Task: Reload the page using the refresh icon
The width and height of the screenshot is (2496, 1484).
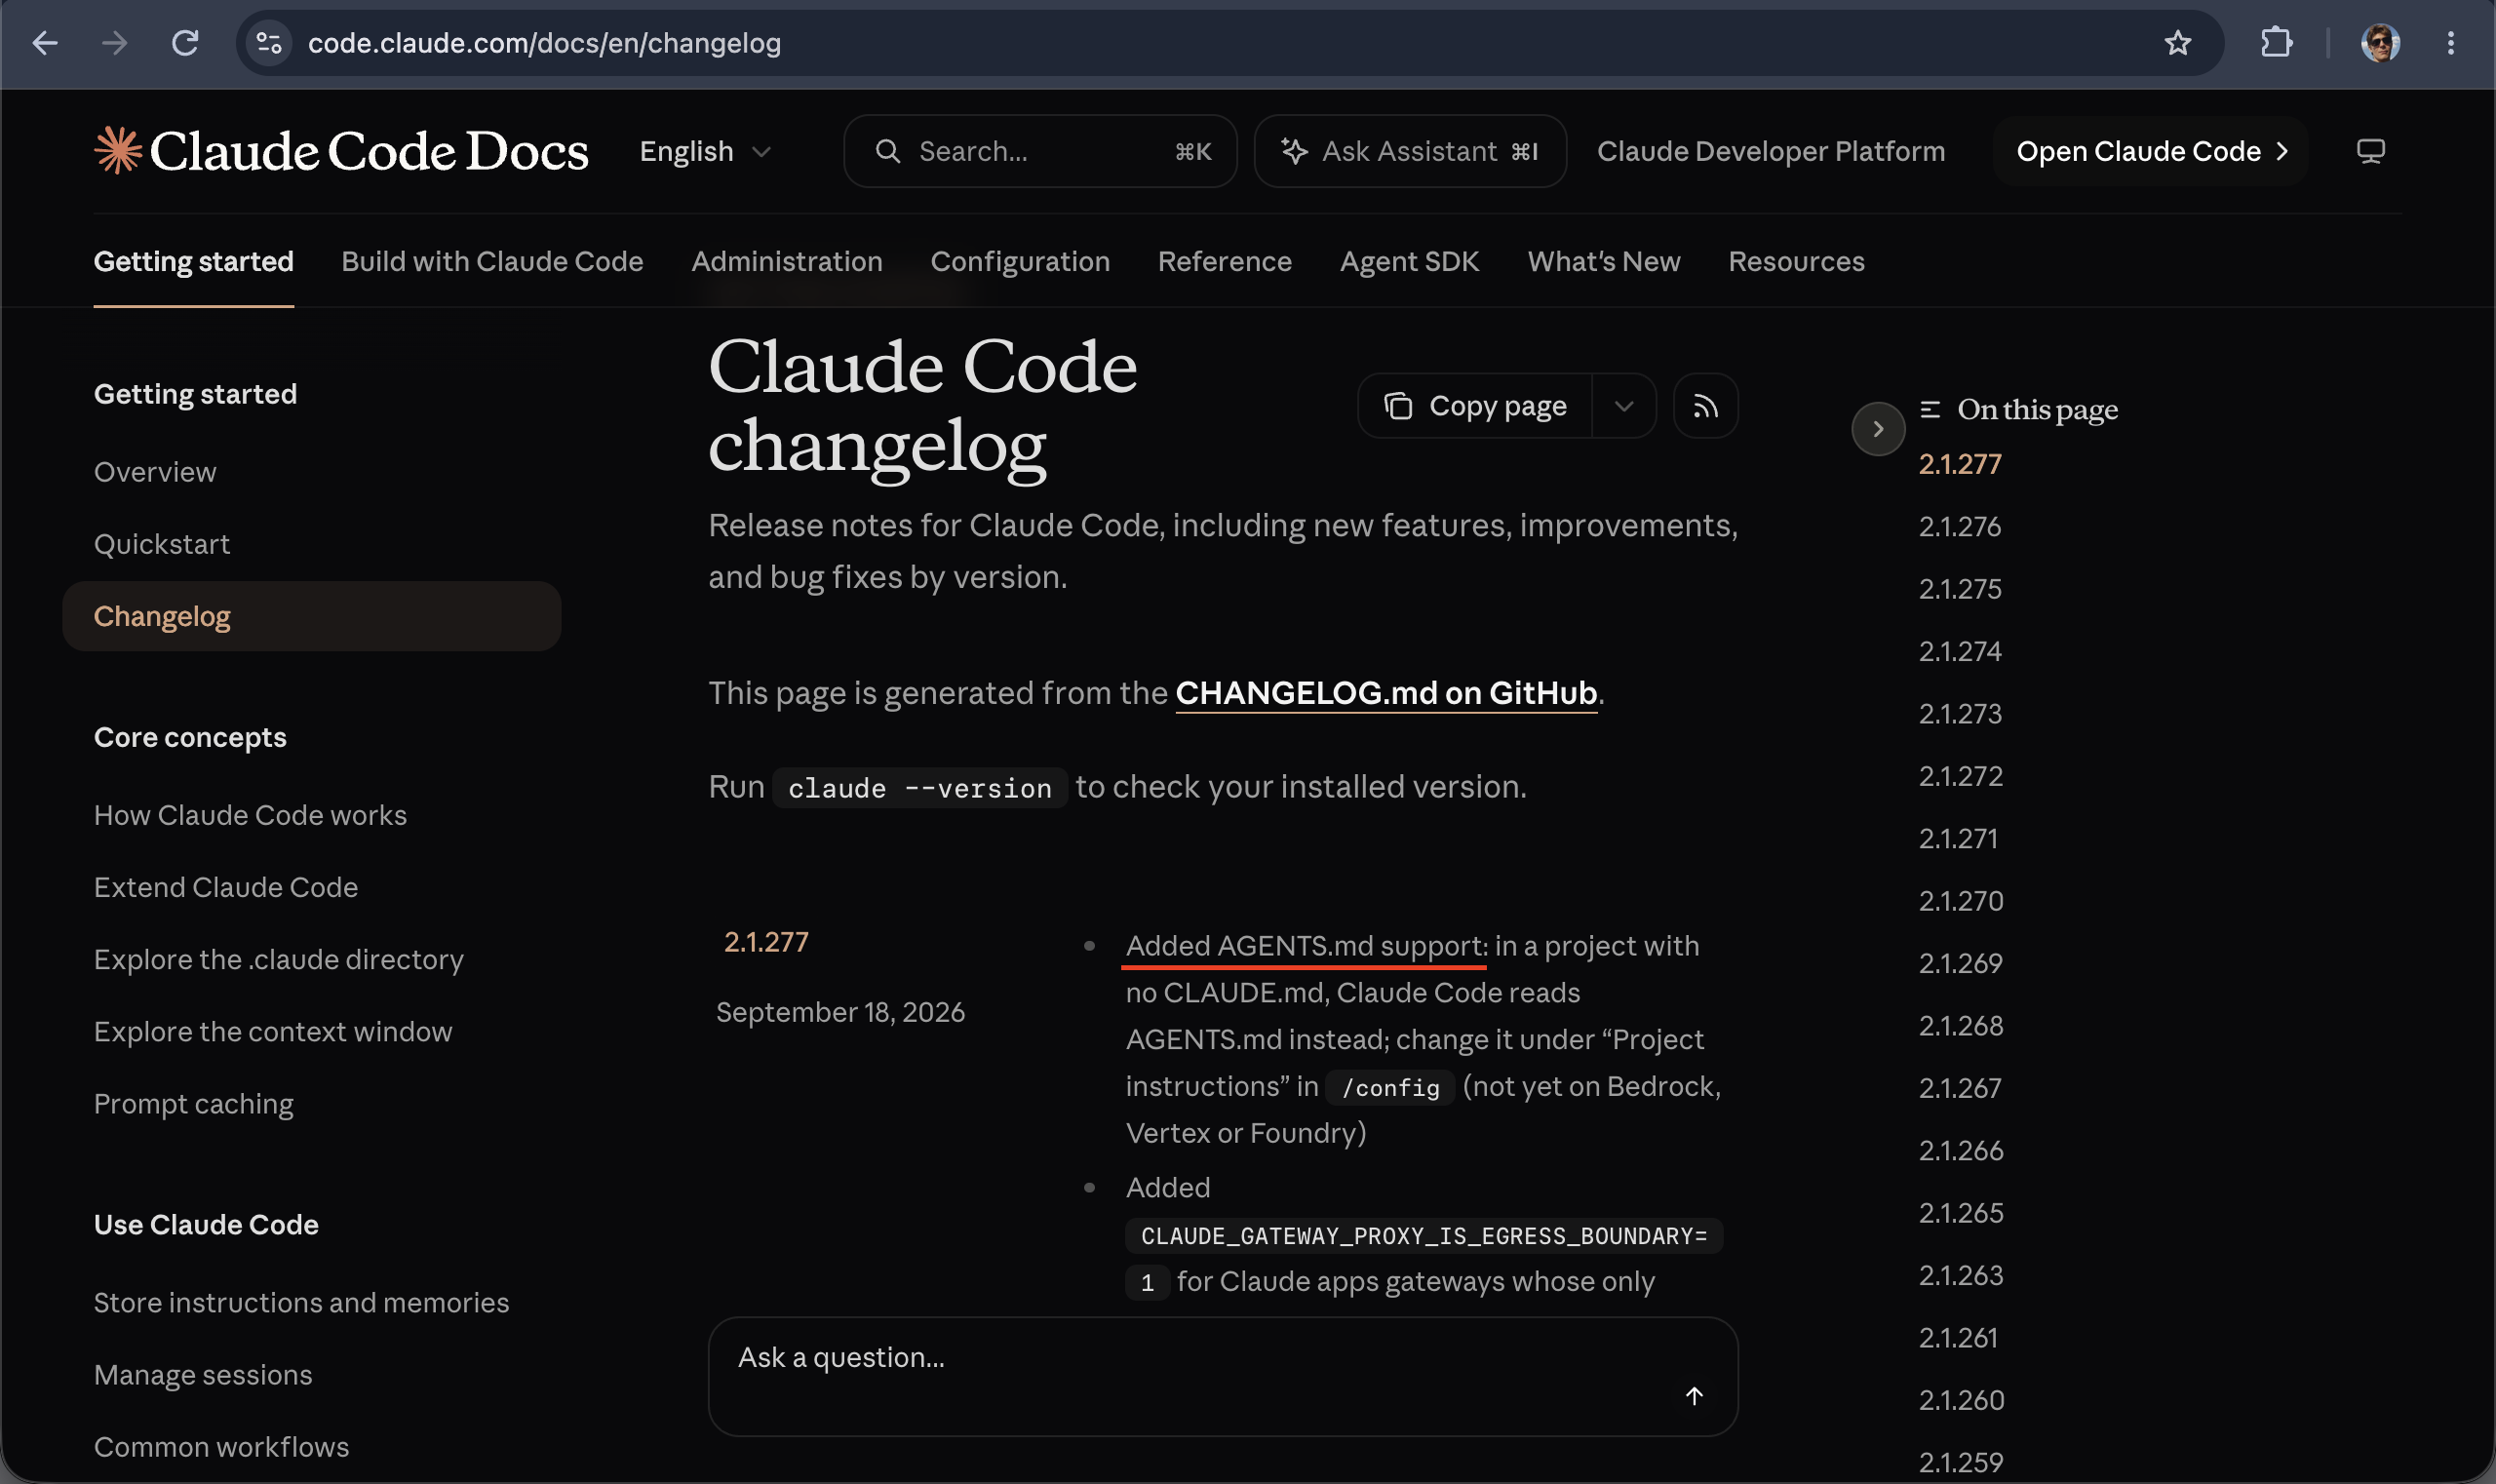Action: pyautogui.click(x=185, y=43)
